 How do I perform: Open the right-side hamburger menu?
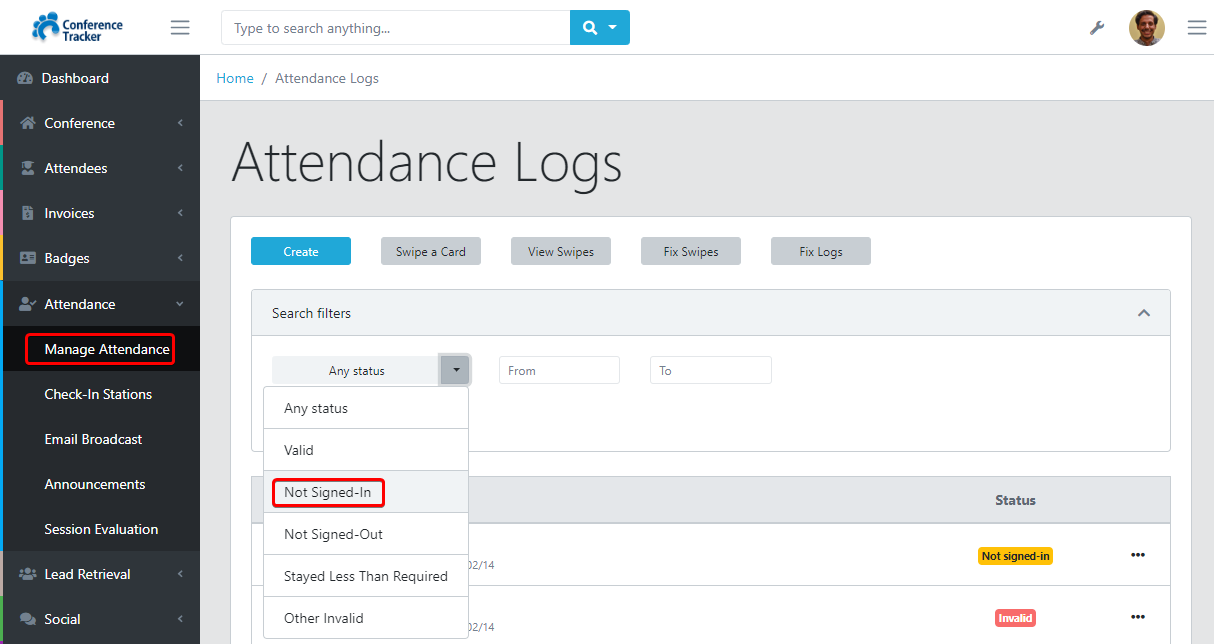[x=1197, y=28]
